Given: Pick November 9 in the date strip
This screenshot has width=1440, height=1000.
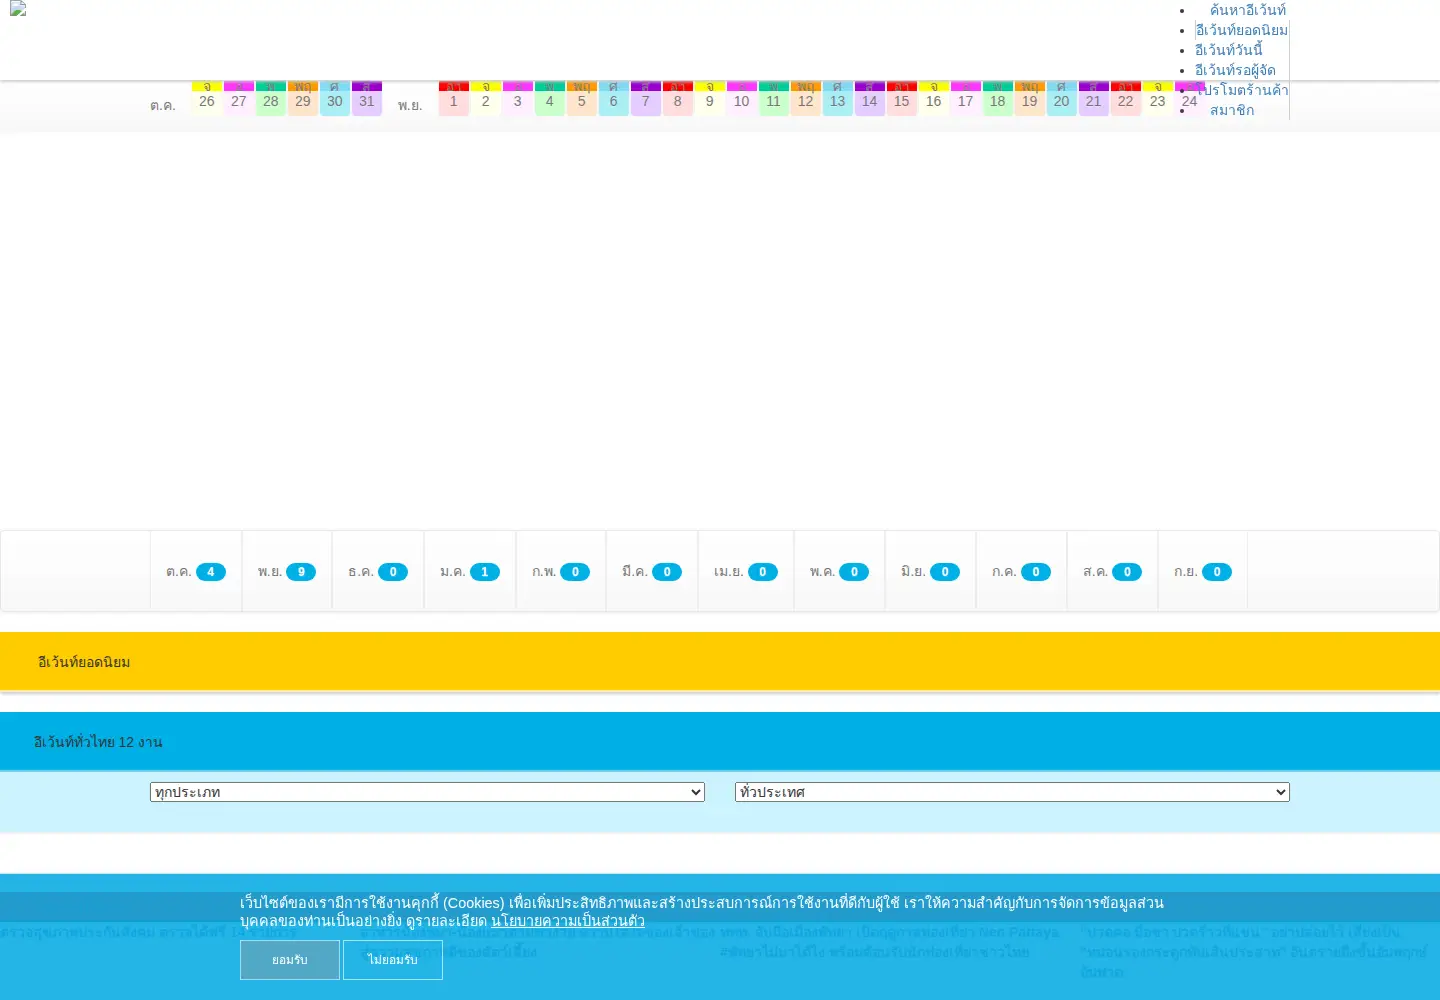Looking at the screenshot, I should pyautogui.click(x=710, y=99).
